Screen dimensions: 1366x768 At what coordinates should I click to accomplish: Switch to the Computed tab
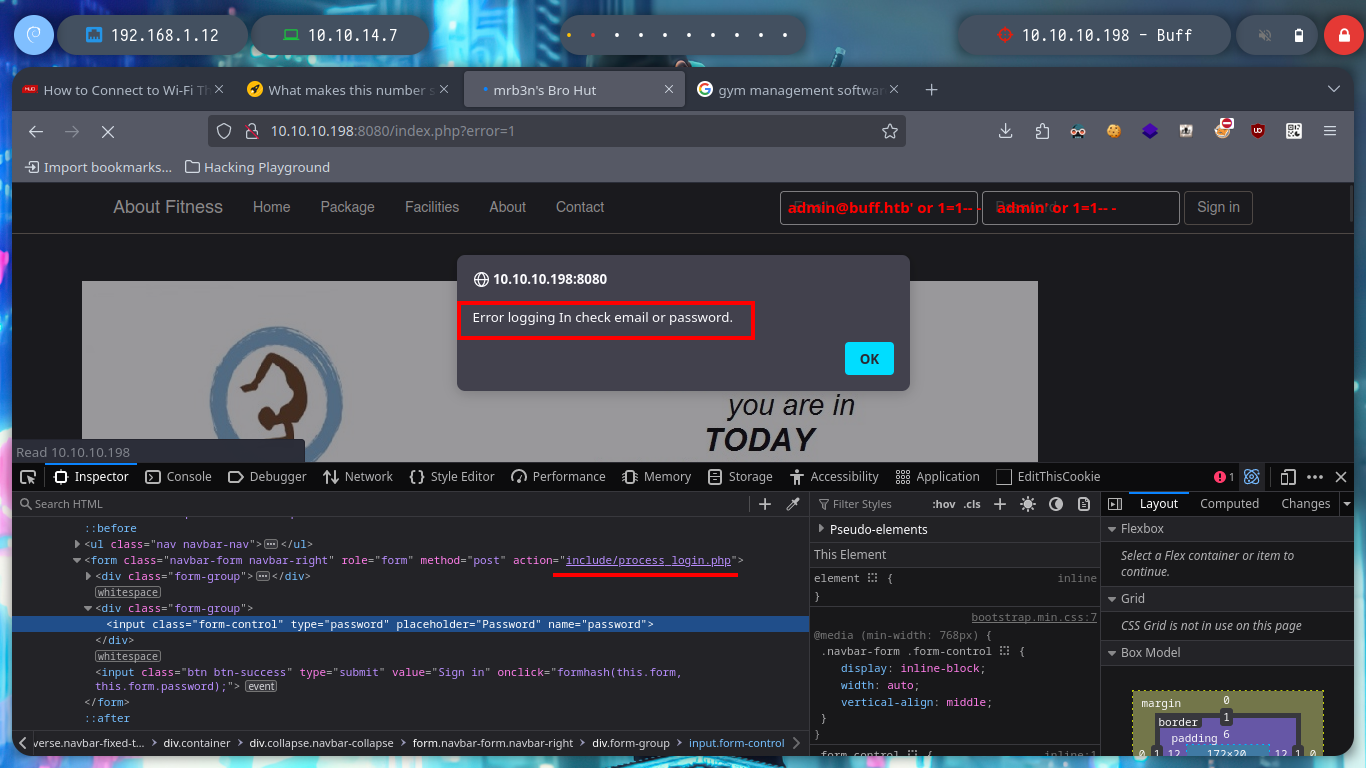coord(1229,504)
